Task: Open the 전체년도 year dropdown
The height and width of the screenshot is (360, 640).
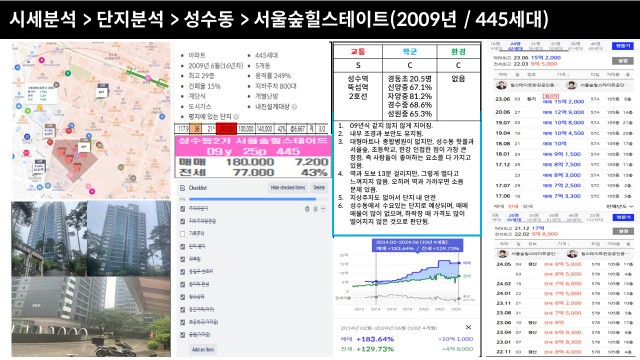Action: click(620, 207)
